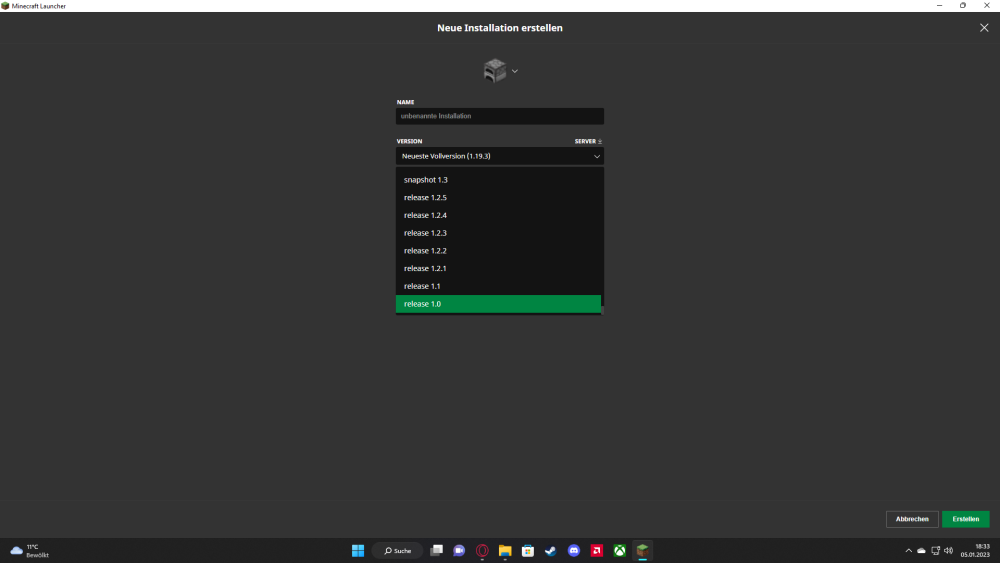
Task: Open Microsoft Store from the taskbar
Action: point(528,550)
